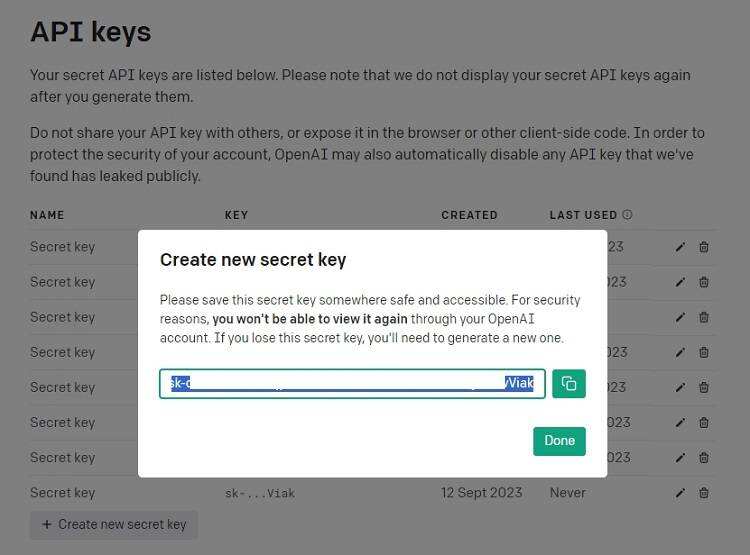
Task: Revoke the second secret key via trash icon
Action: click(x=704, y=282)
